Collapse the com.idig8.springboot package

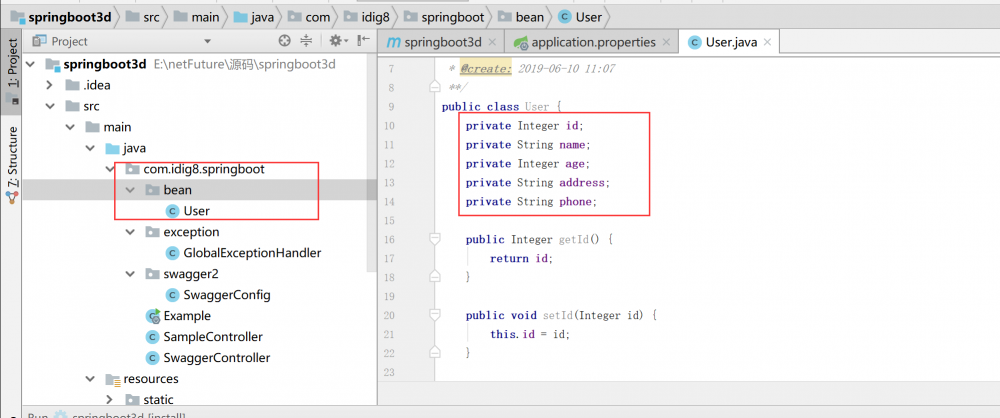(x=110, y=170)
